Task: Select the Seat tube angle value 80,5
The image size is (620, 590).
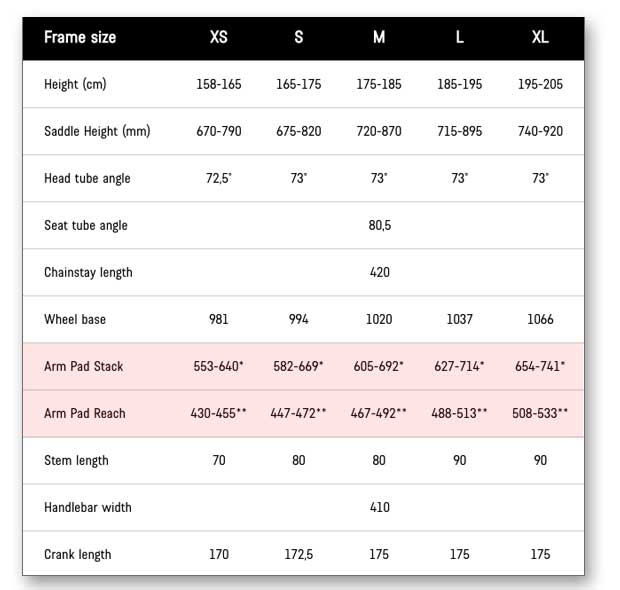Action: [379, 225]
